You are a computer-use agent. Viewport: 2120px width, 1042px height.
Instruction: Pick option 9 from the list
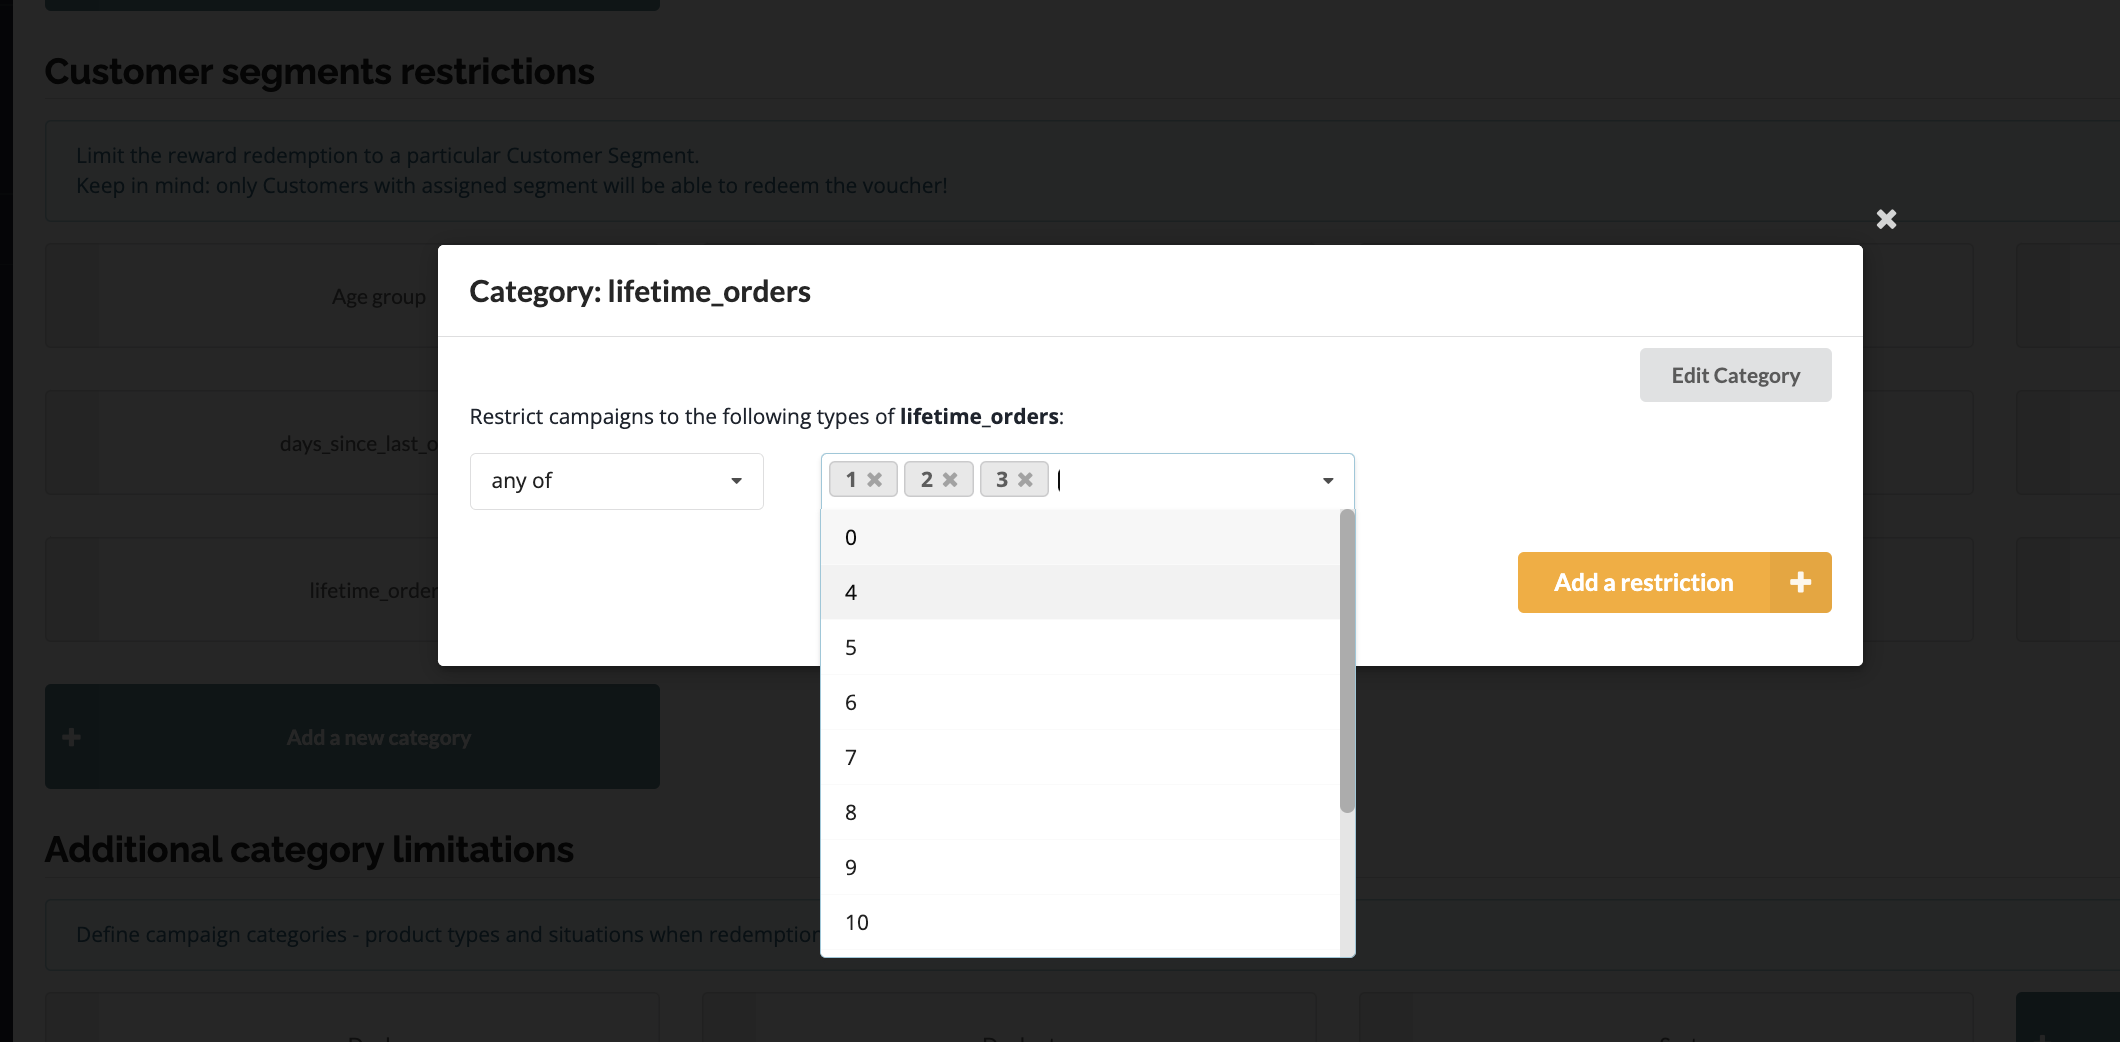[1080, 867]
